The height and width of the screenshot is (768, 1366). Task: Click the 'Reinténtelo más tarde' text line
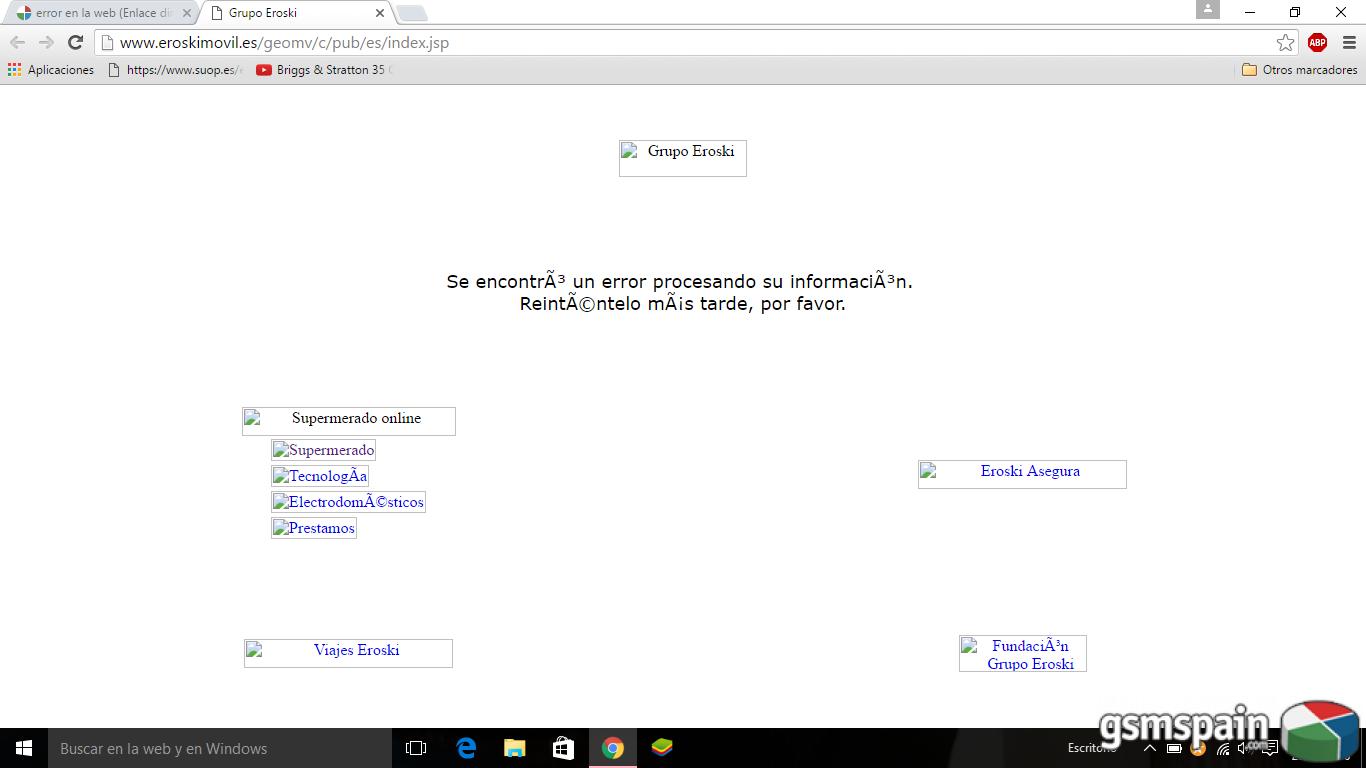pyautogui.click(x=682, y=304)
